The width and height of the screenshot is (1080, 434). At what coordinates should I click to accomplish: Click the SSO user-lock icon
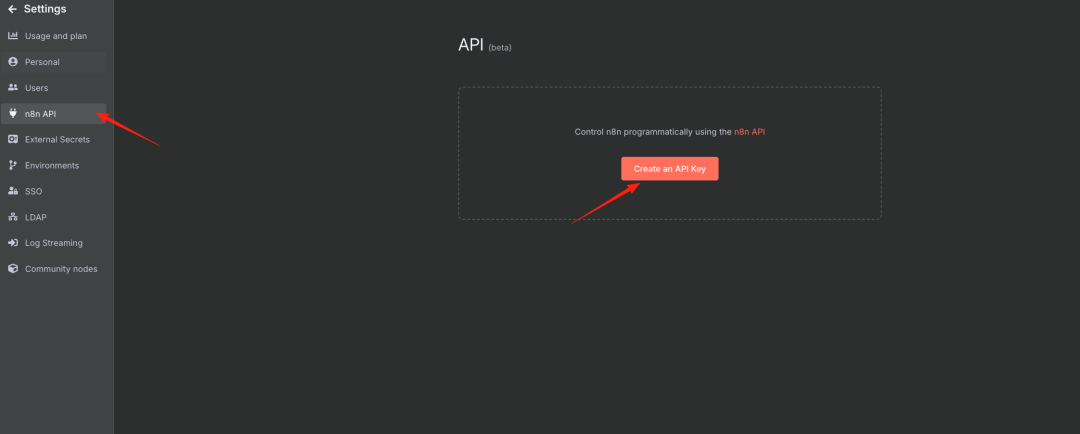[12, 191]
